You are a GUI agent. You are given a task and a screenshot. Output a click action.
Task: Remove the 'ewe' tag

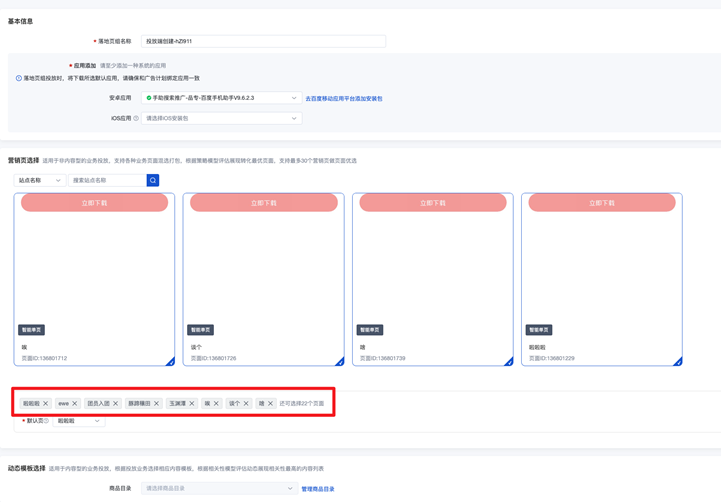pyautogui.click(x=75, y=404)
